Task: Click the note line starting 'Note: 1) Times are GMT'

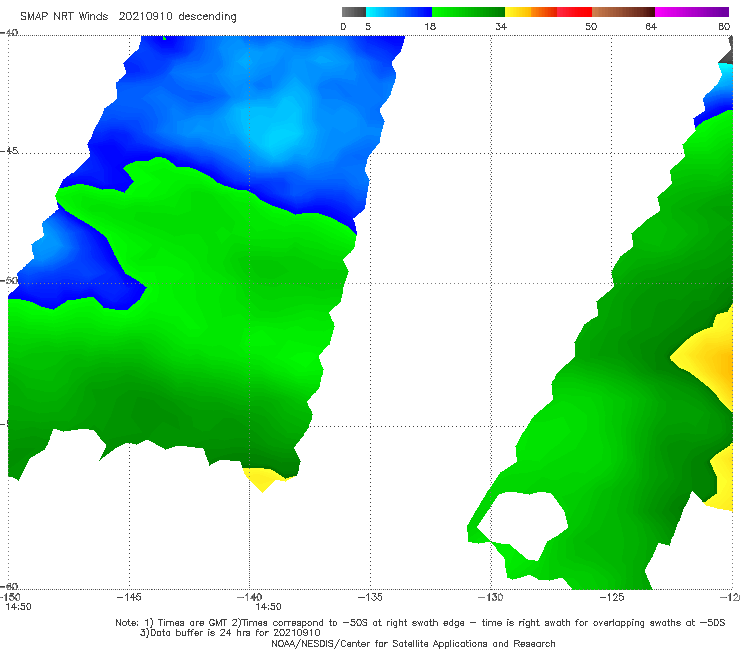Action: [x=420, y=623]
